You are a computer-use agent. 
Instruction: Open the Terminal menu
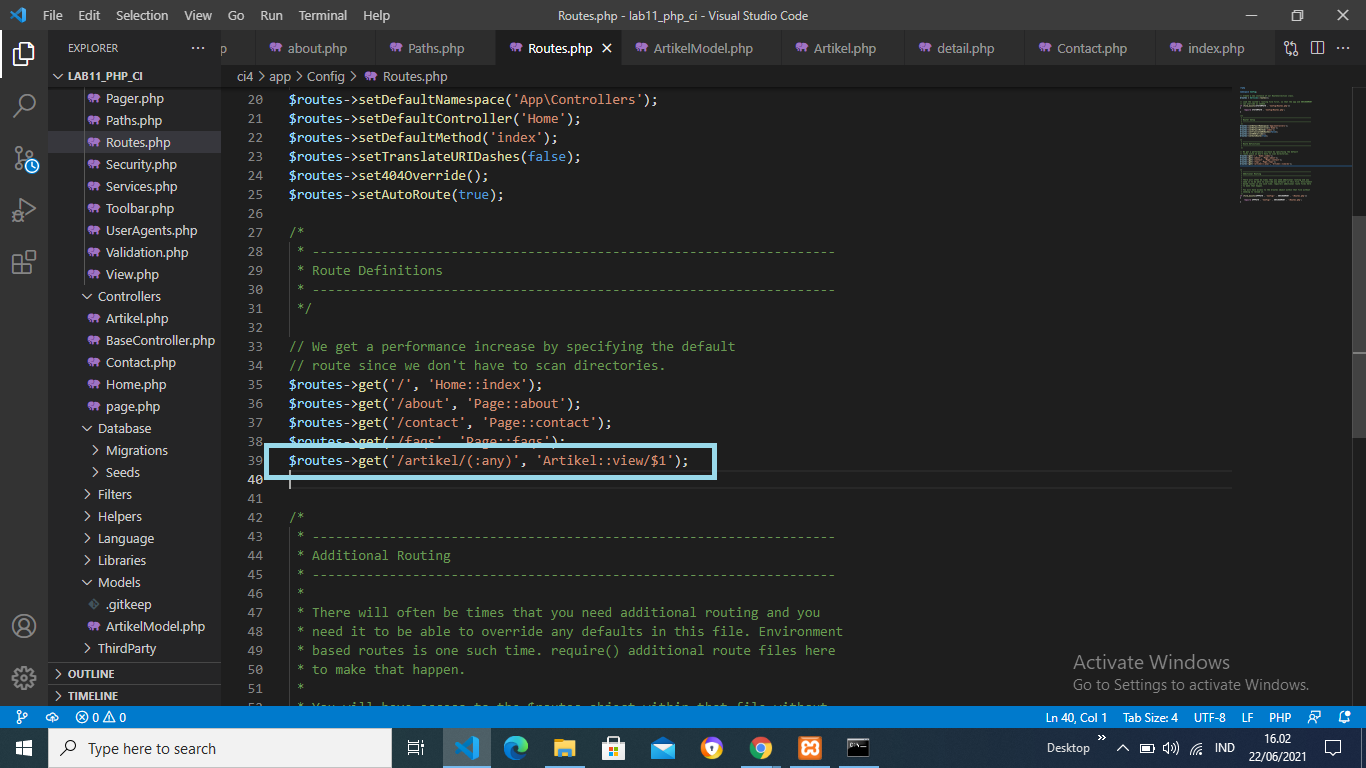coord(322,15)
